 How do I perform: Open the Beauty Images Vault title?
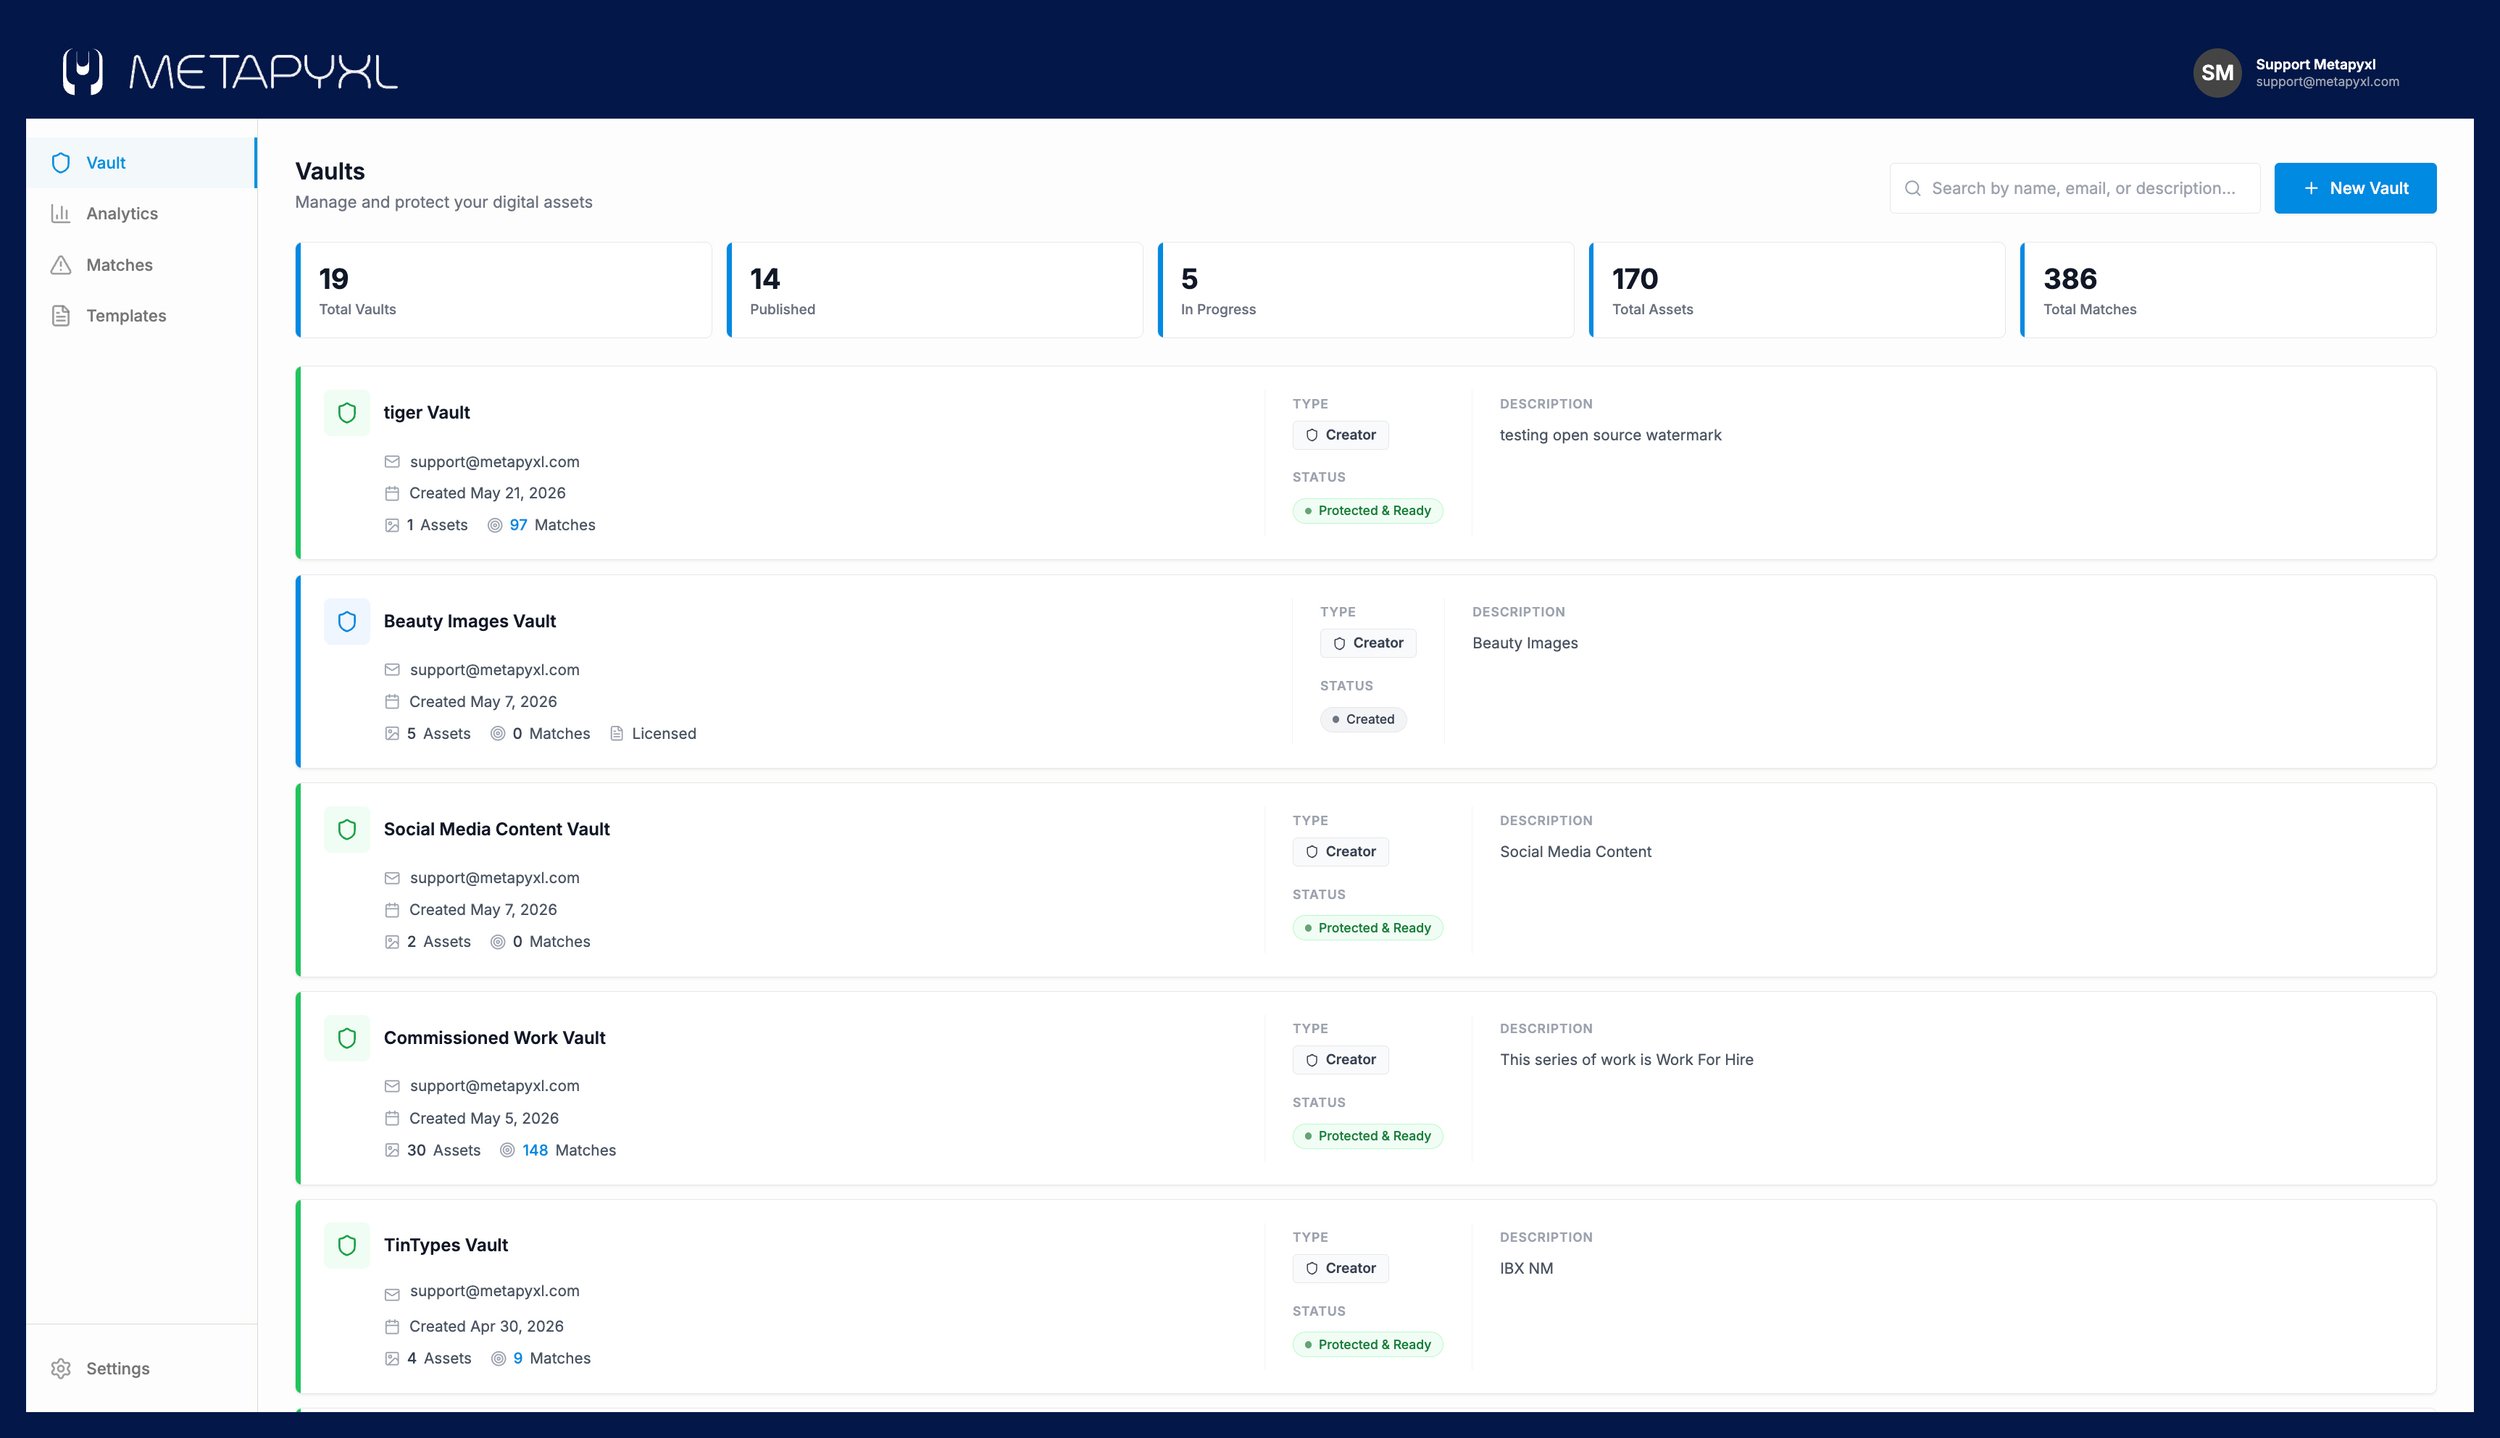pyautogui.click(x=469, y=621)
